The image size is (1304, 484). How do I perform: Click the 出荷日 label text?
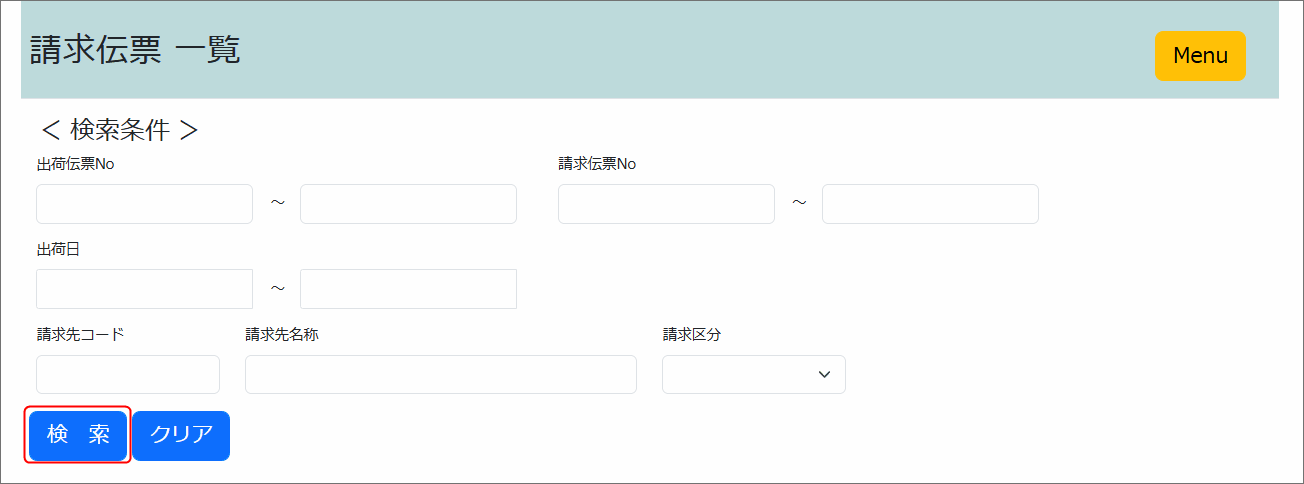click(x=58, y=249)
